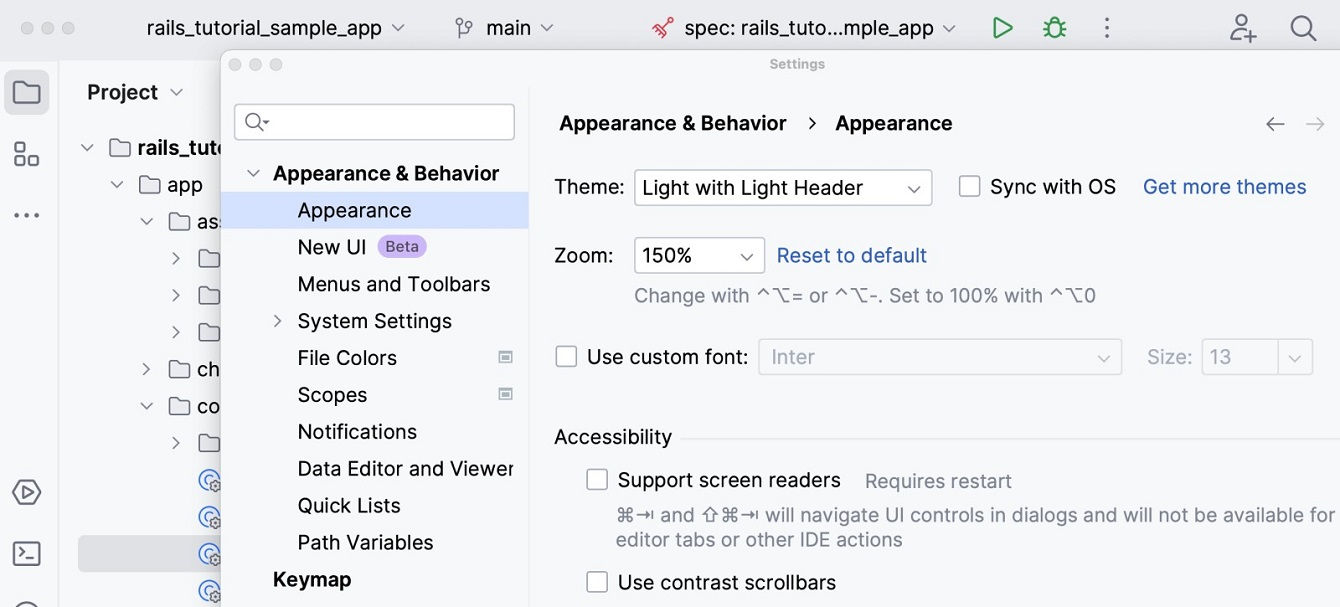Select Menus and Toolbars in settings list
Image resolution: width=1340 pixels, height=607 pixels.
point(393,284)
